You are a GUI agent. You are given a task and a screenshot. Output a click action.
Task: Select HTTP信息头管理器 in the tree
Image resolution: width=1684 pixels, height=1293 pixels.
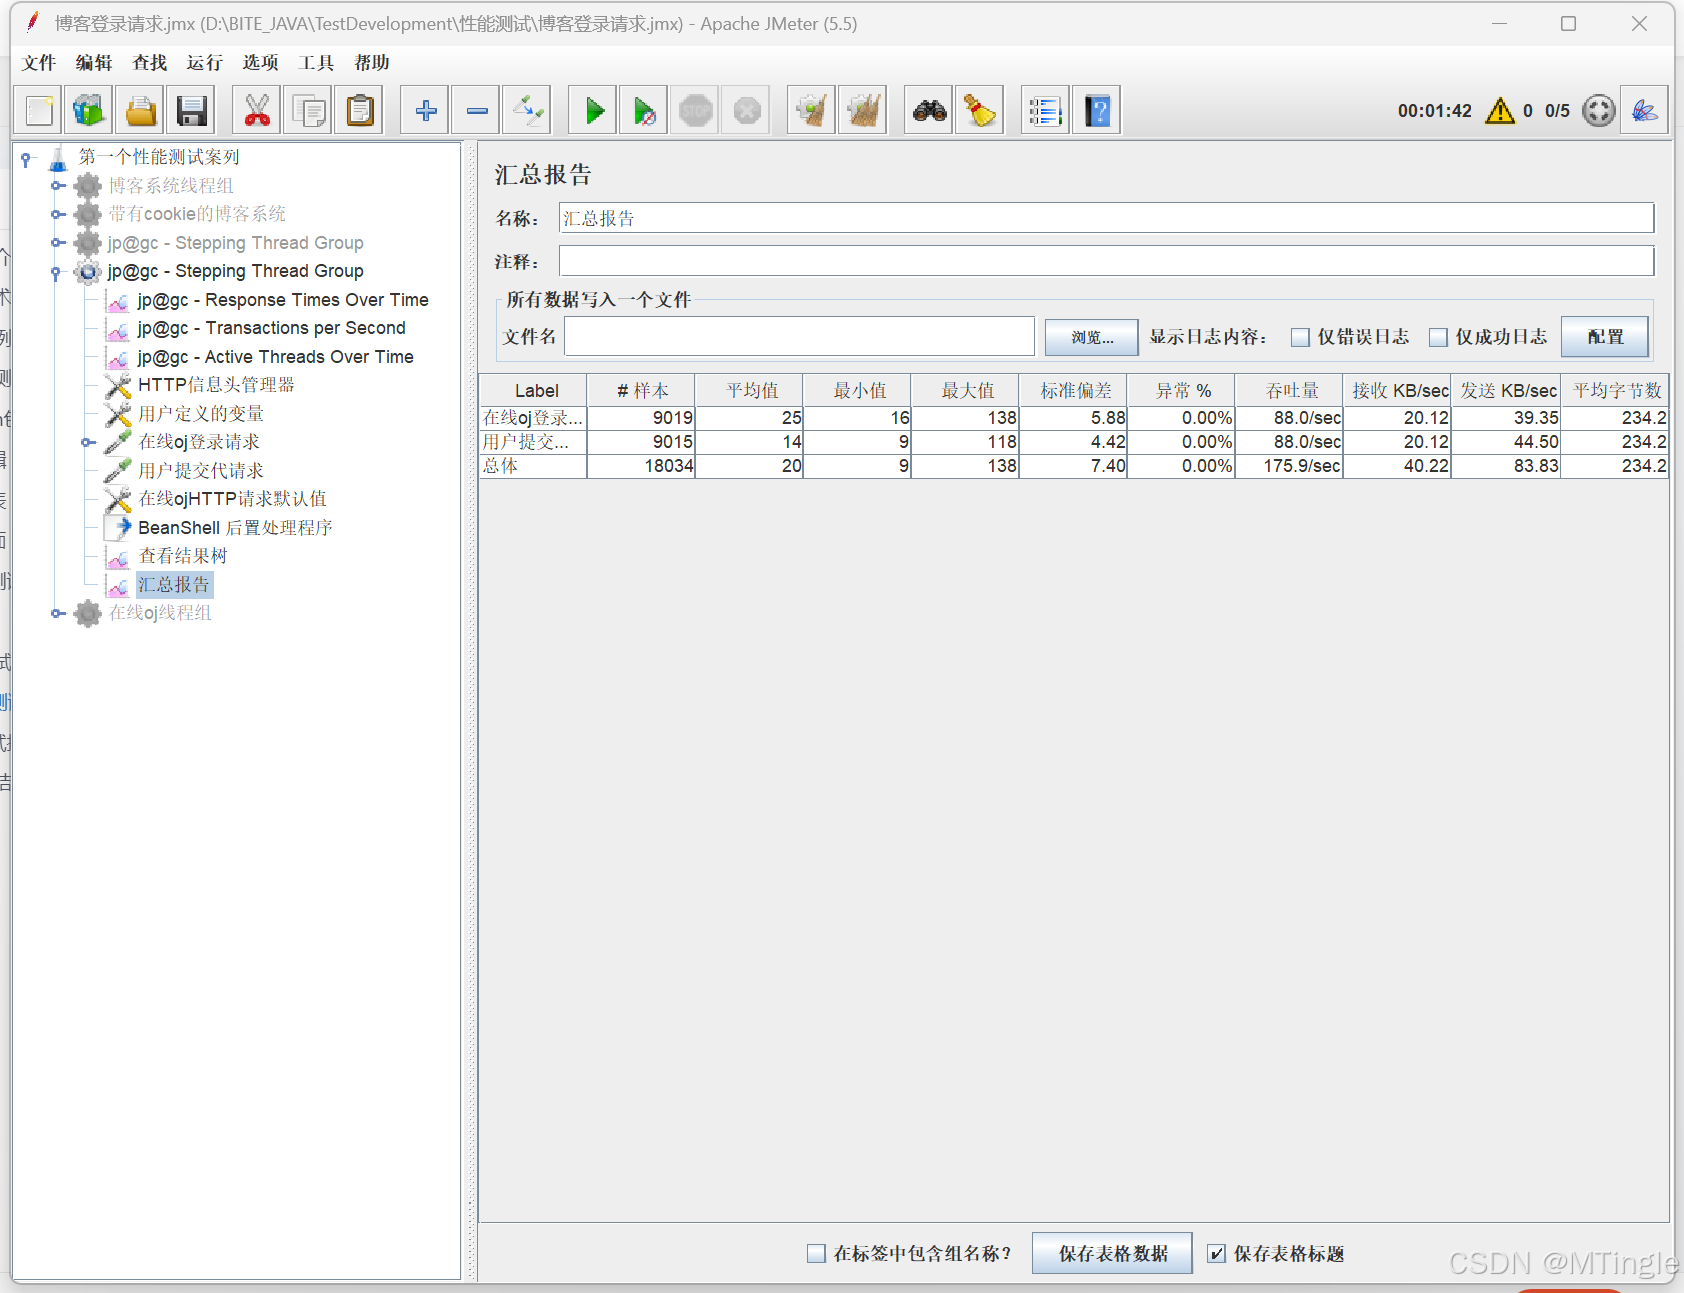[216, 385]
